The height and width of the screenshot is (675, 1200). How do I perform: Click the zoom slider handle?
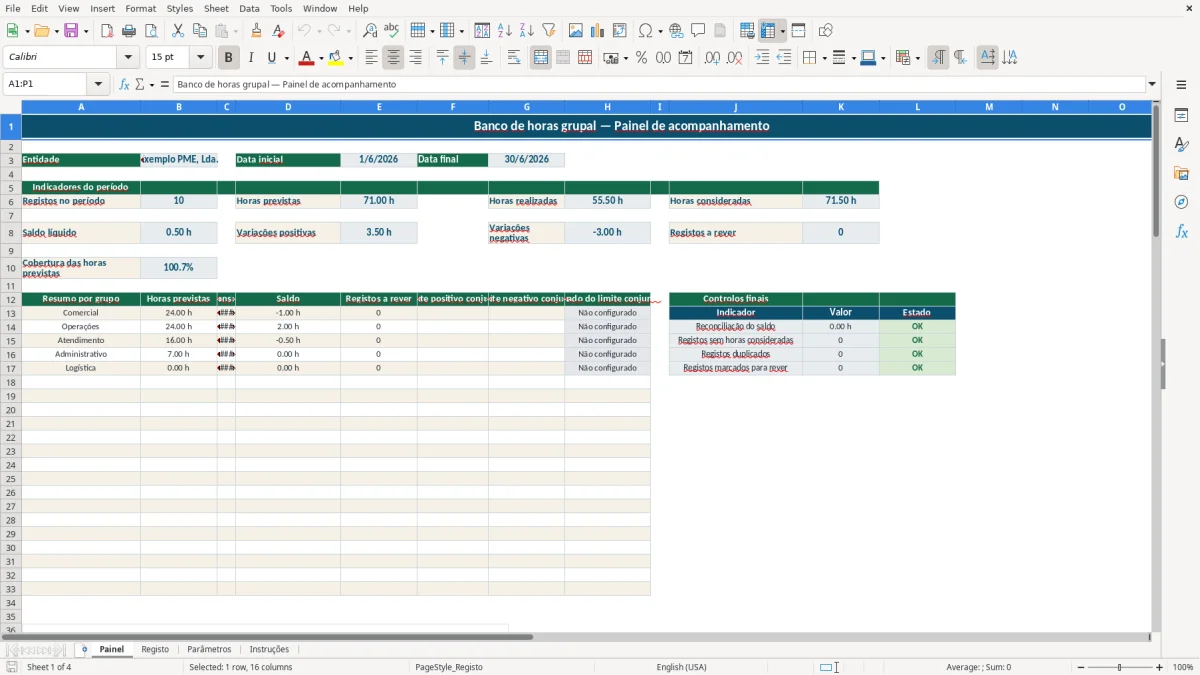coord(1120,667)
